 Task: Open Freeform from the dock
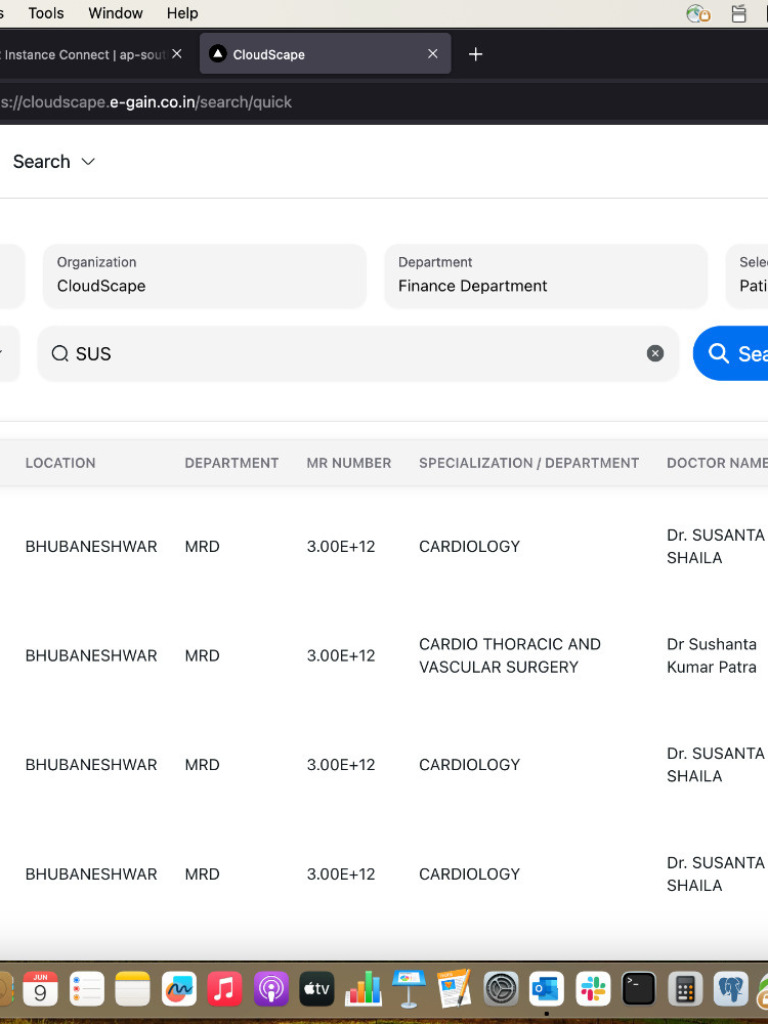tap(179, 989)
